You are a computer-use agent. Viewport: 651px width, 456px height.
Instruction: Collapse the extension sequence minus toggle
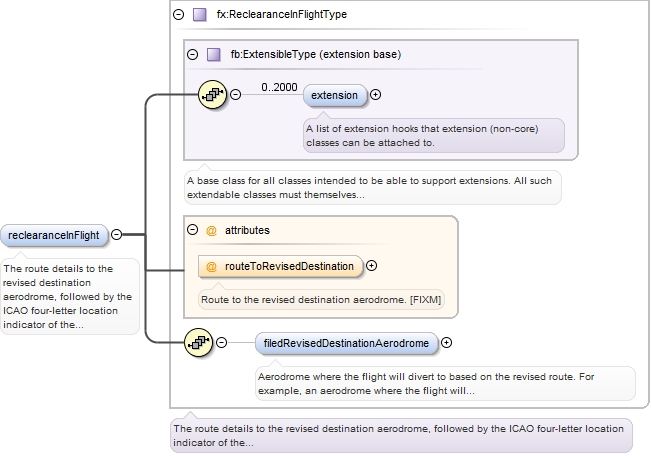(236, 95)
